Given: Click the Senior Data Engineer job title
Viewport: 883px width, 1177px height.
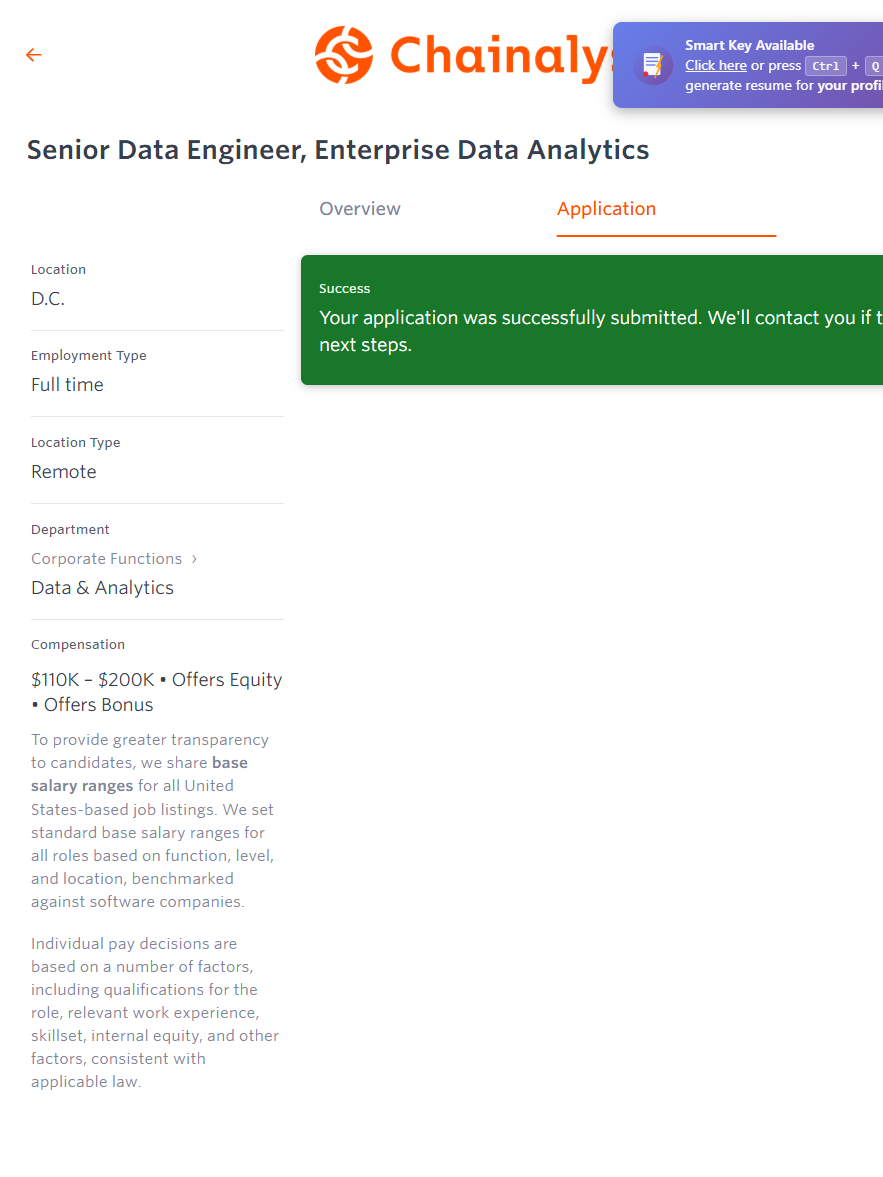Looking at the screenshot, I should coord(338,150).
